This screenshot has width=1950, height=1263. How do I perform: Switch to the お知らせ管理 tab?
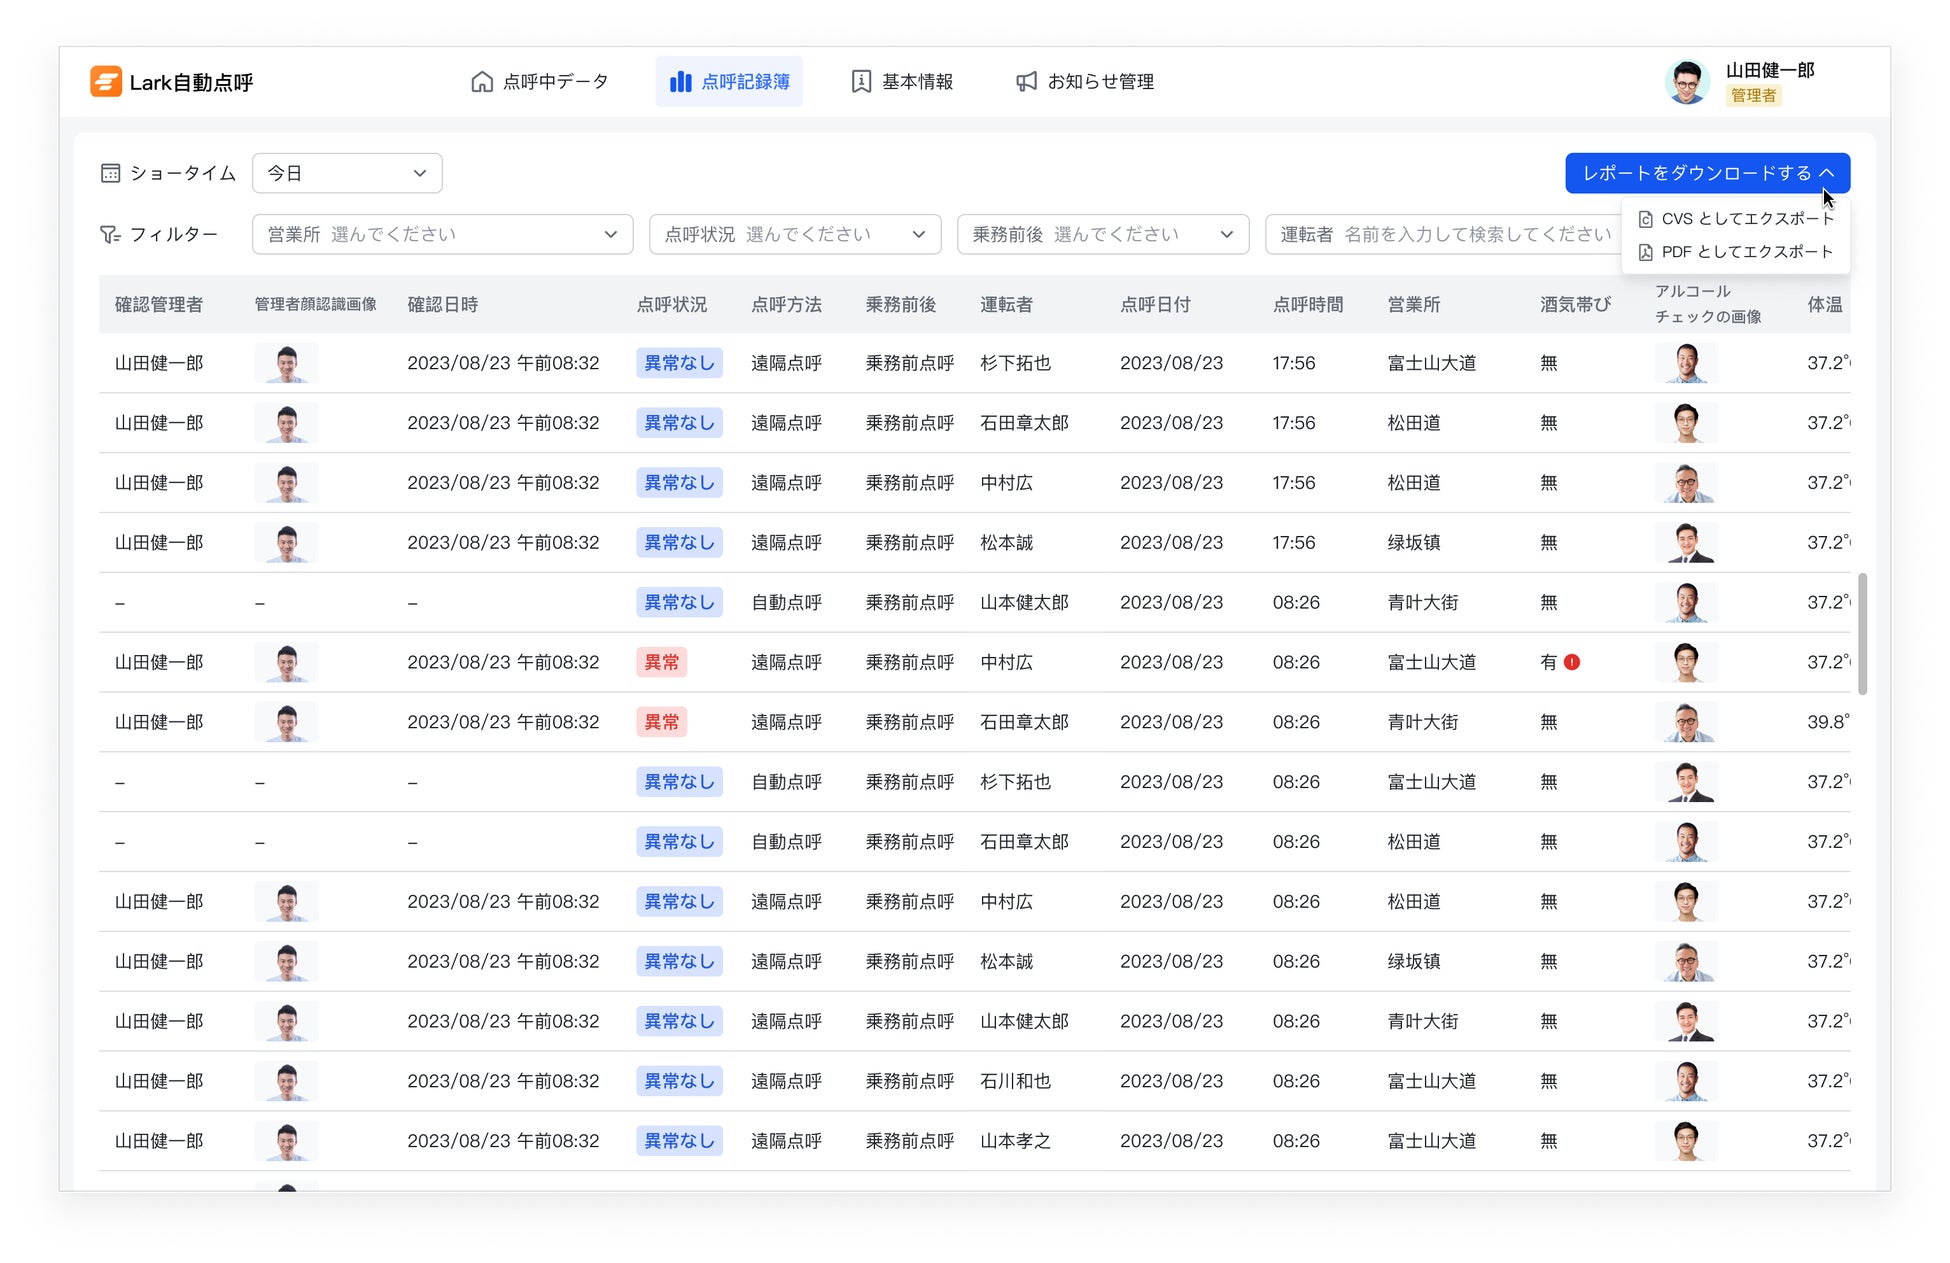[x=1085, y=82]
